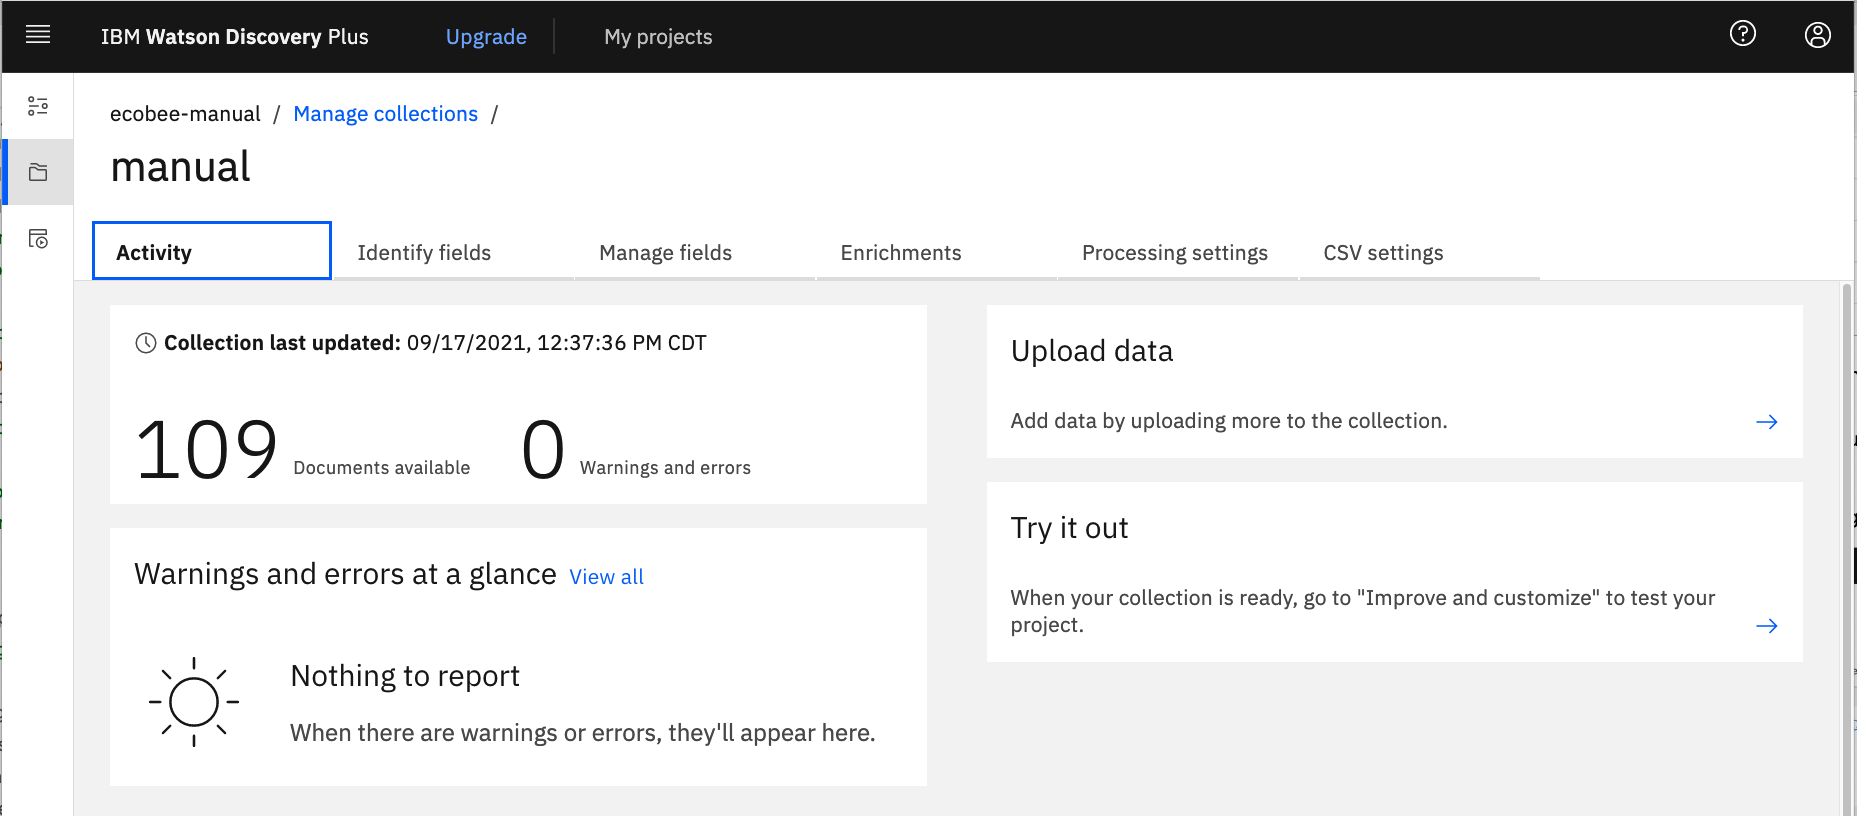The width and height of the screenshot is (1857, 816).
Task: Open the Upload data card
Action: point(1394,382)
